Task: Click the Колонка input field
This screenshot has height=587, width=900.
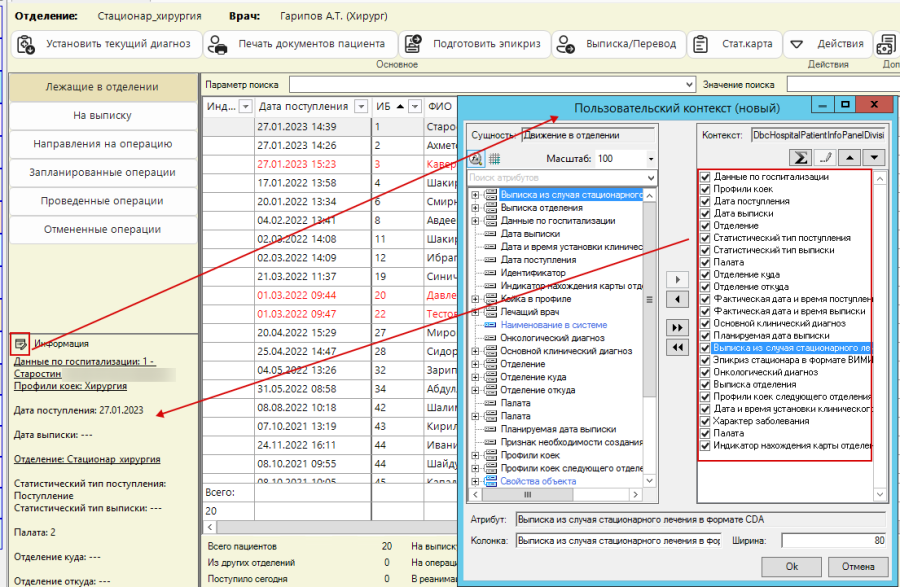Action: point(618,541)
